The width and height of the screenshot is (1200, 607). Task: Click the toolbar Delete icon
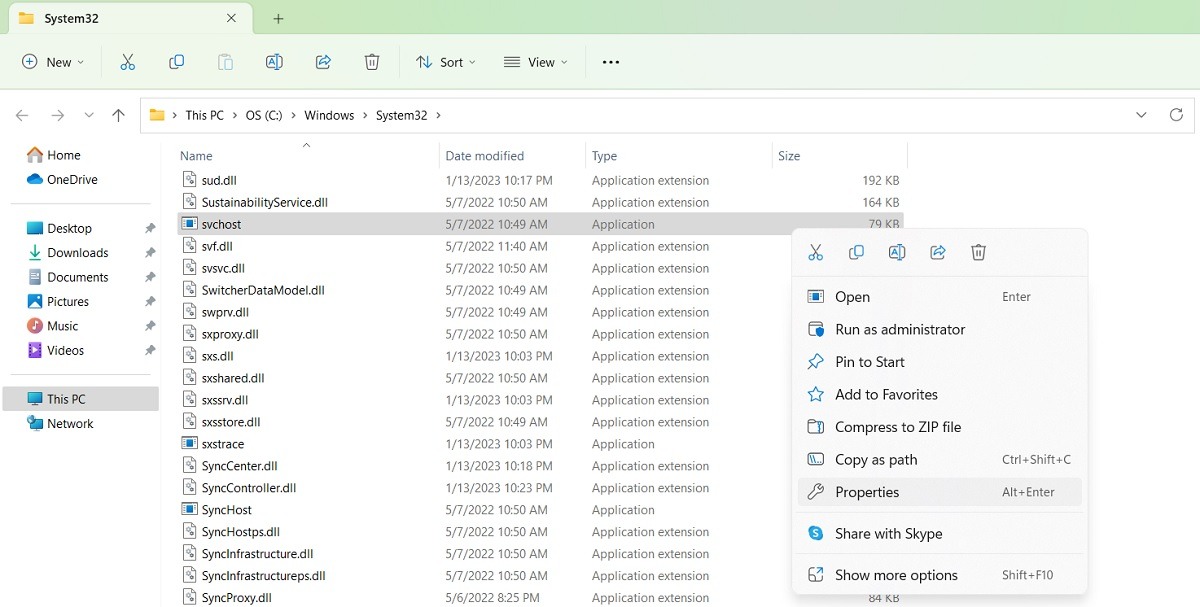click(x=371, y=62)
